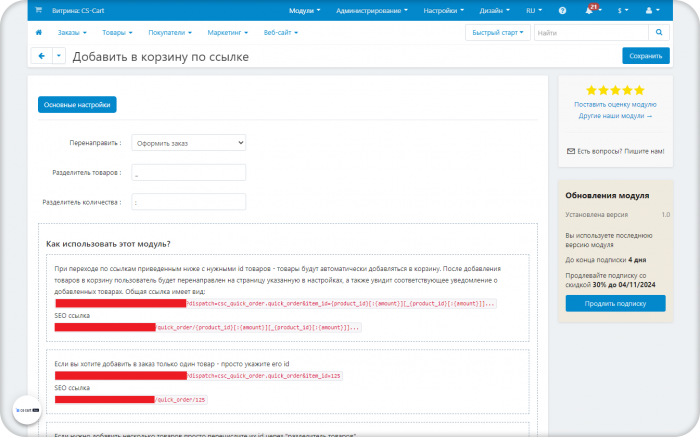700x437 pixels.
Task: Click the Добавить в корзину по ссылке title
Action: (161, 57)
